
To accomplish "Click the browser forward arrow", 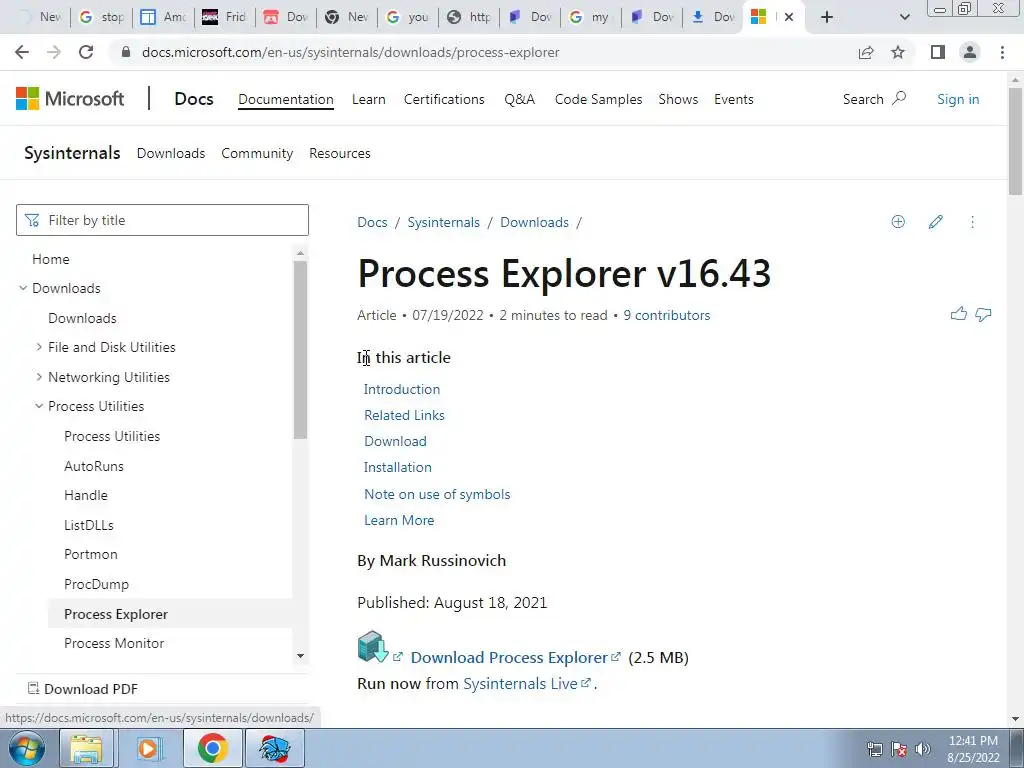I will coord(54,52).
